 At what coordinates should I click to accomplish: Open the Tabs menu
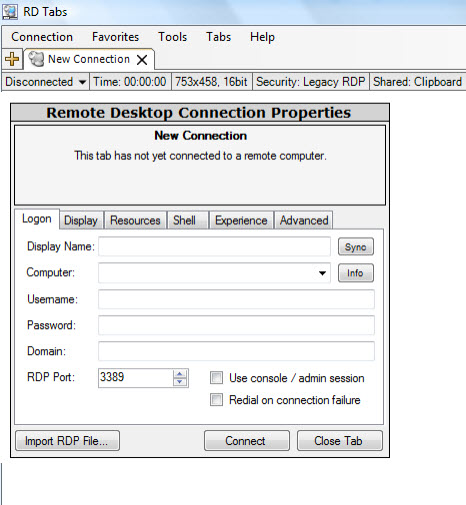(x=218, y=37)
